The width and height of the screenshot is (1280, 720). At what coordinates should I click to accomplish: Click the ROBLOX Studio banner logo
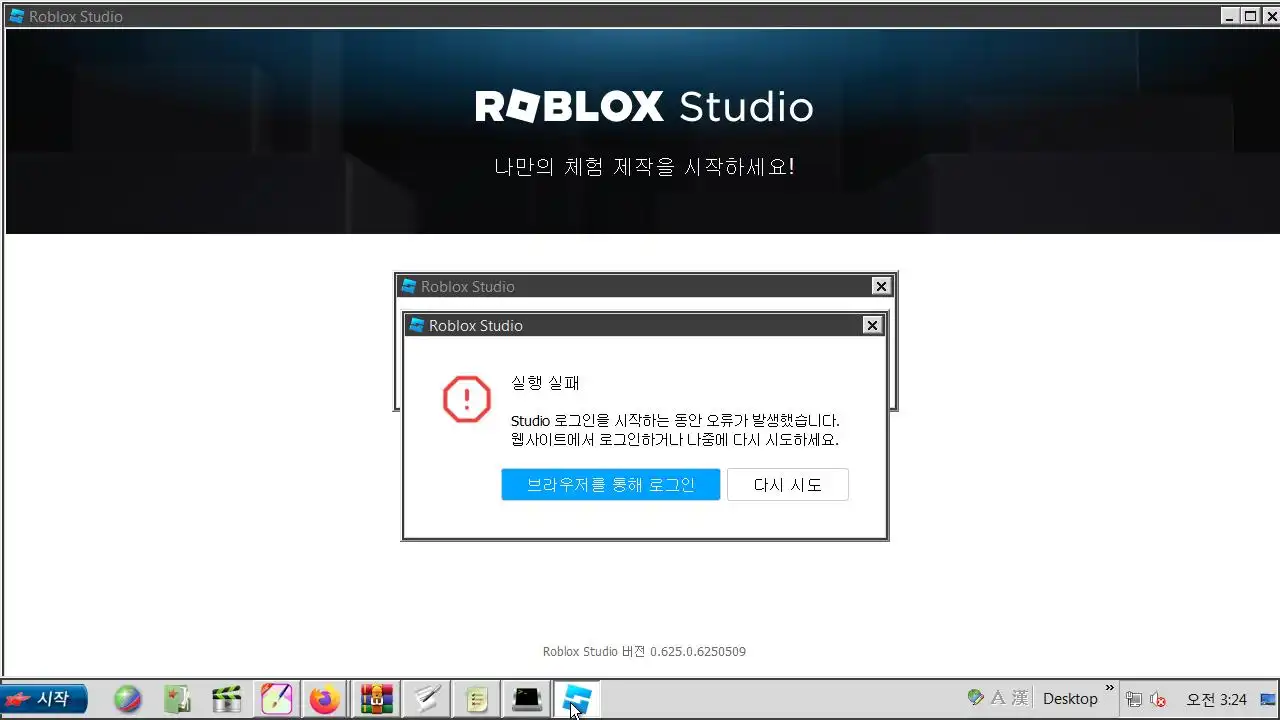pyautogui.click(x=644, y=106)
